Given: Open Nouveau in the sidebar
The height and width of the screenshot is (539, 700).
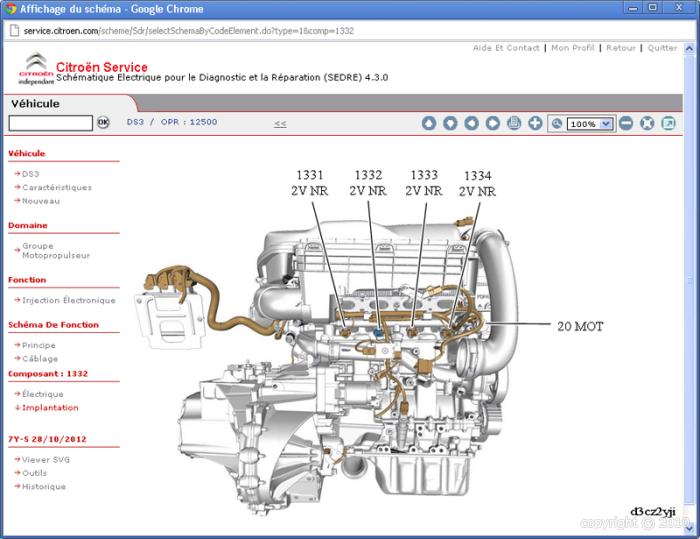Looking at the screenshot, I should tap(41, 201).
